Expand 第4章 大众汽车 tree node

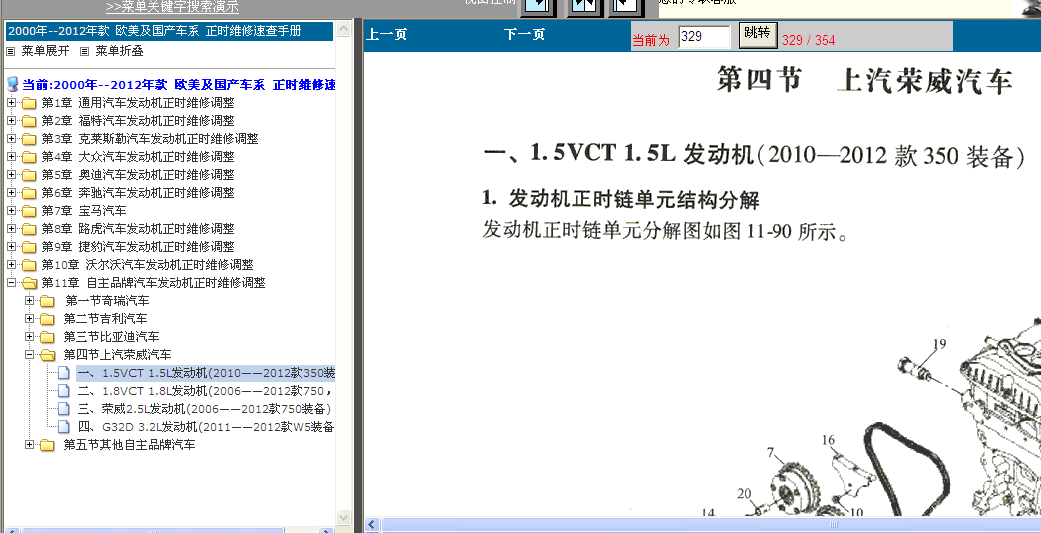pyautogui.click(x=11, y=156)
